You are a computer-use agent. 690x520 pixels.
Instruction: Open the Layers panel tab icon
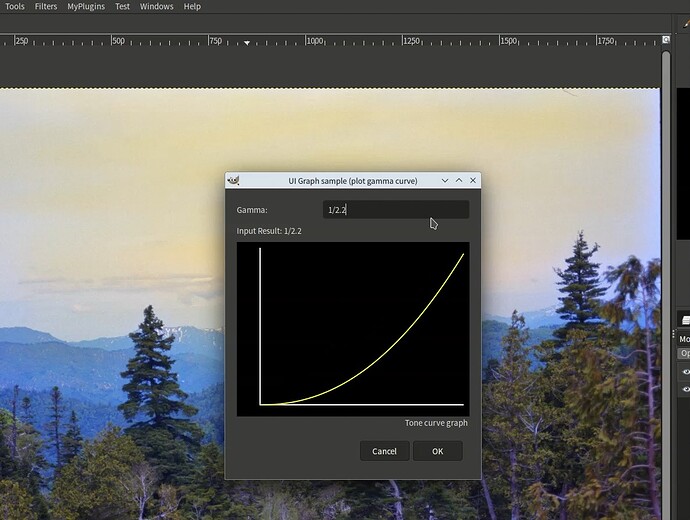(x=686, y=320)
